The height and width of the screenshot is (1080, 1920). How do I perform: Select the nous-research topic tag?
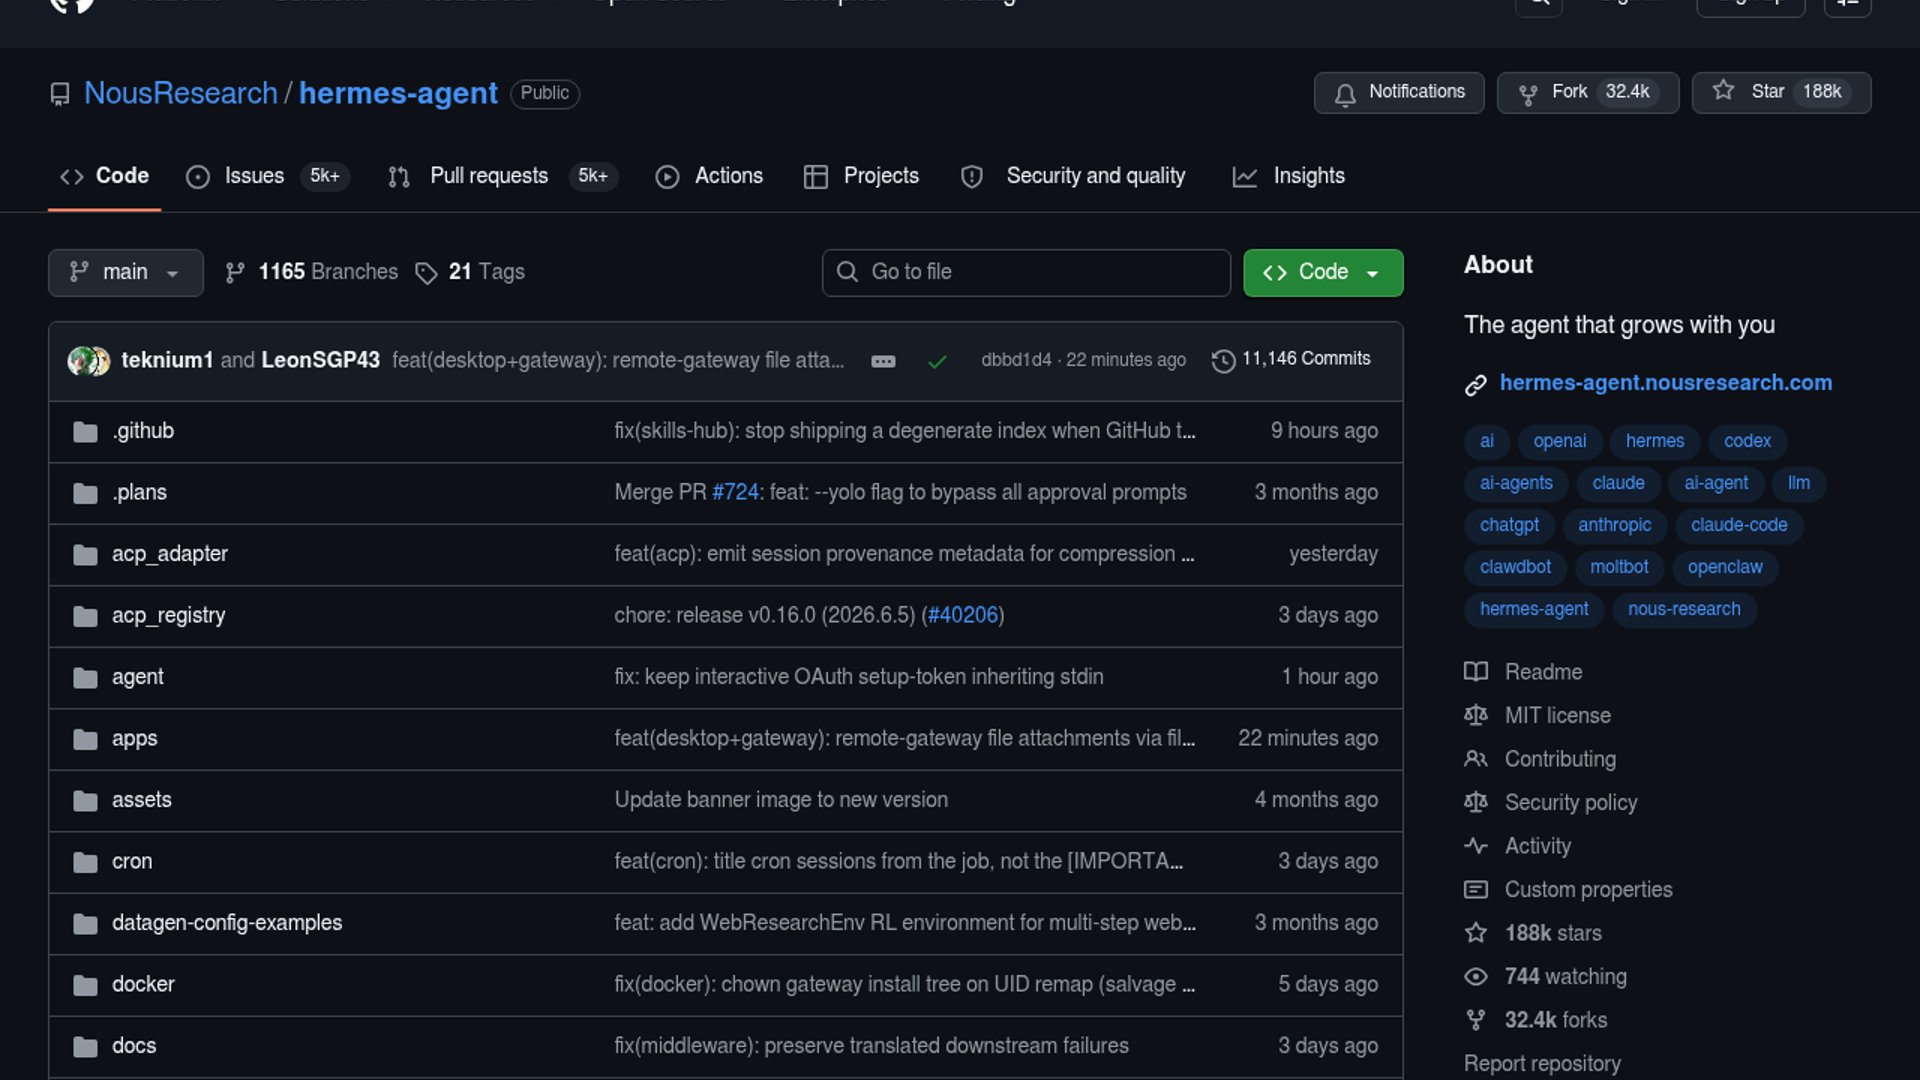pos(1684,610)
